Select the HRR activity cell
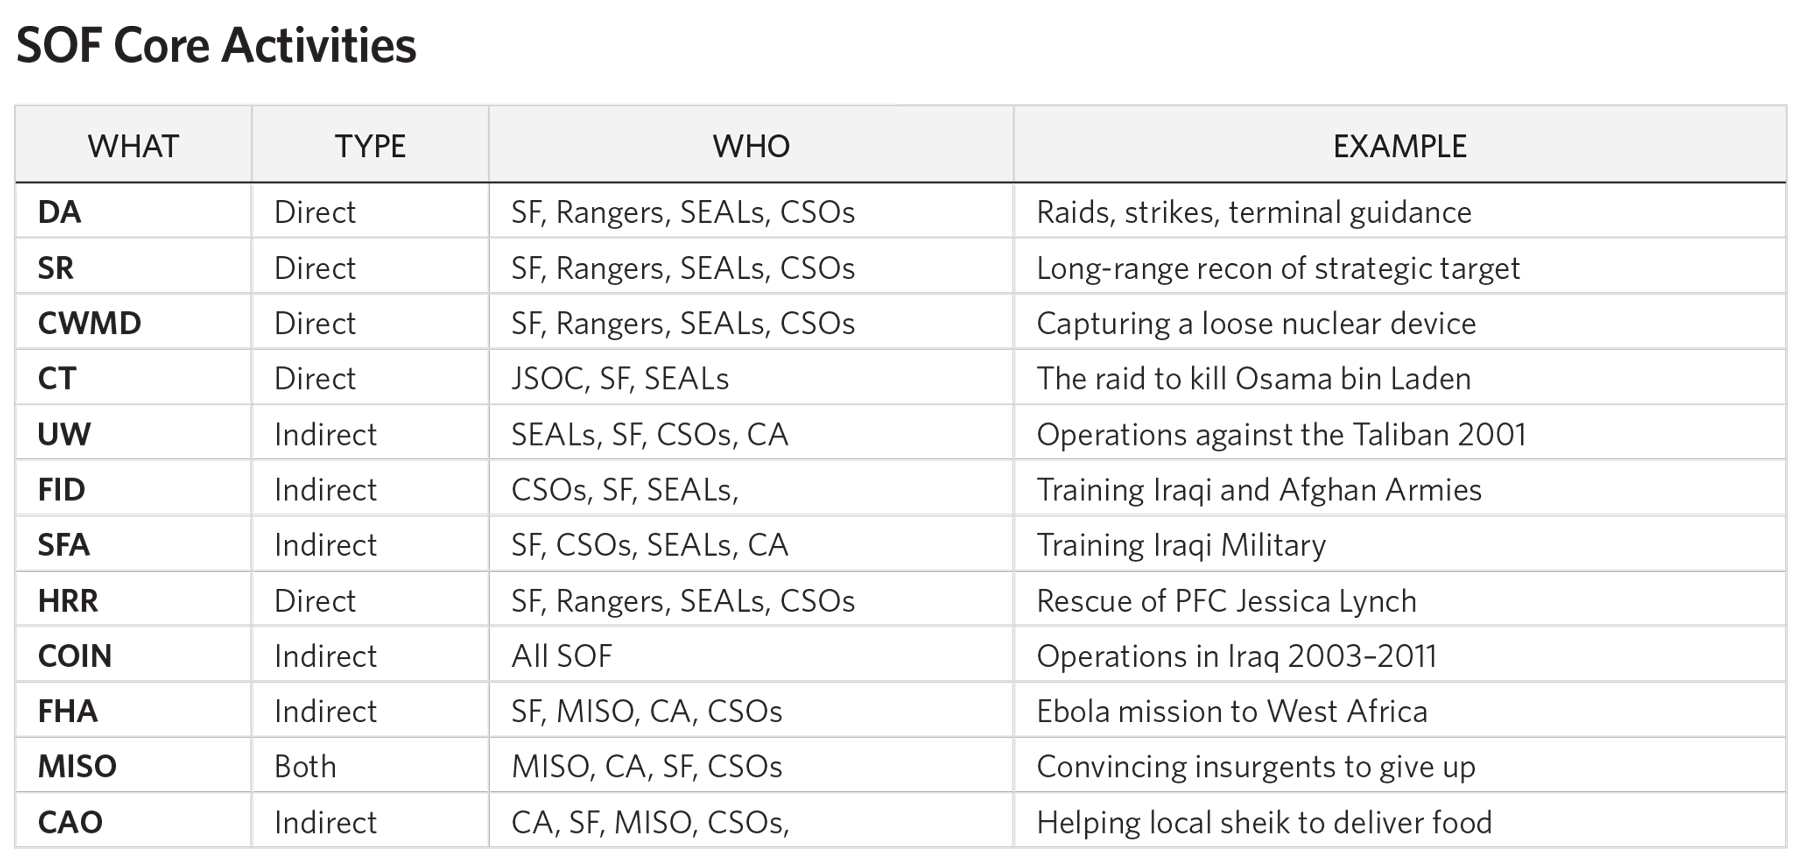The width and height of the screenshot is (1800, 860). tap(68, 601)
